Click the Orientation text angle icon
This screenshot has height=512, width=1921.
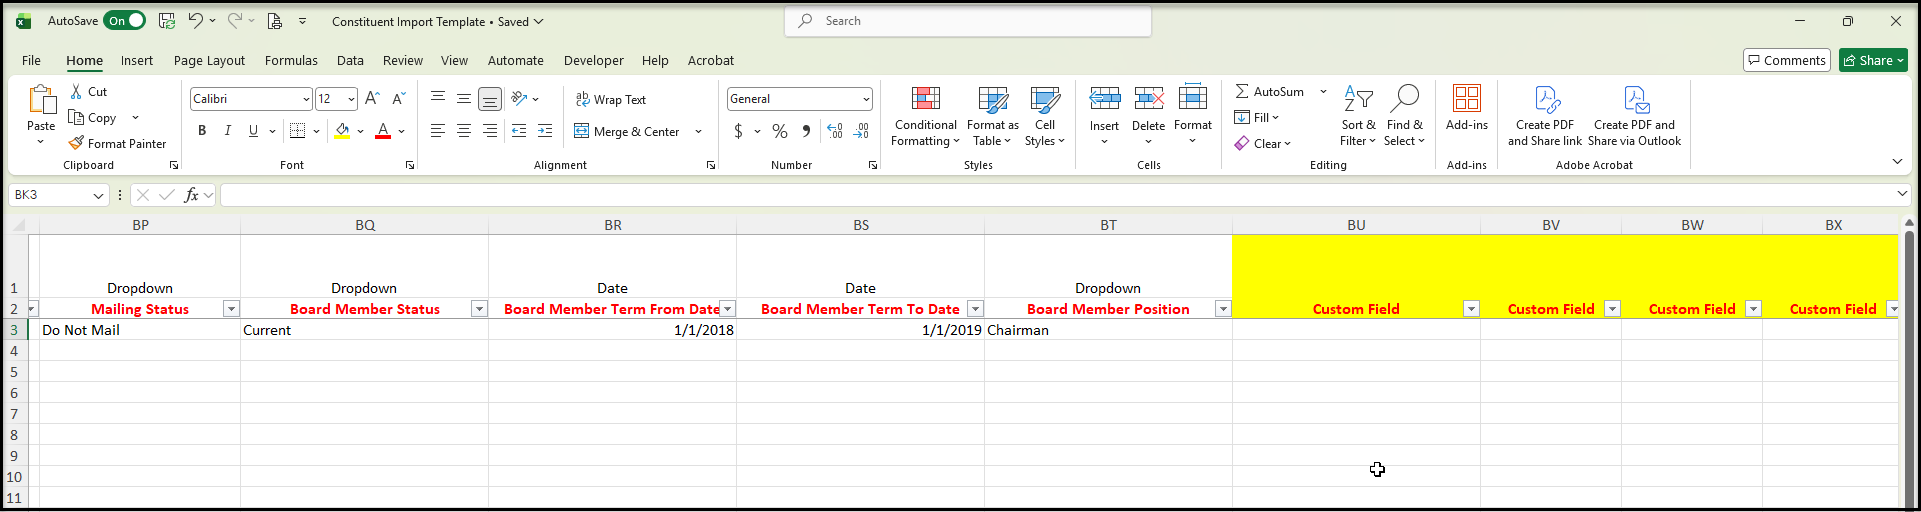[x=519, y=98]
